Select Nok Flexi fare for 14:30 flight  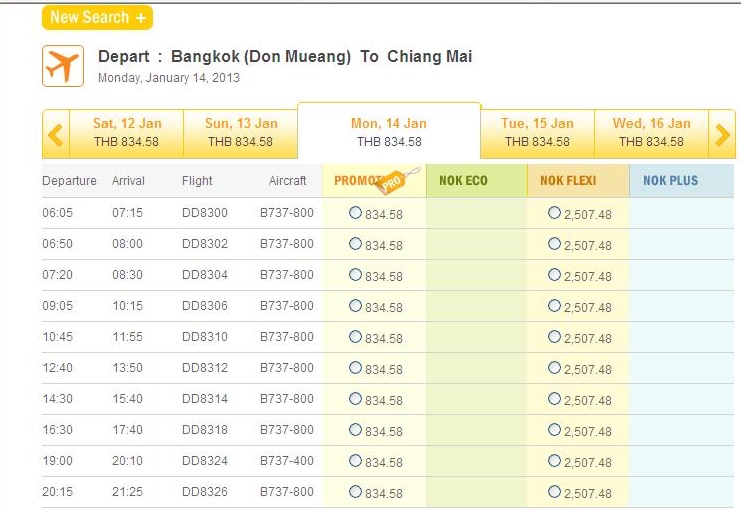pyautogui.click(x=554, y=399)
